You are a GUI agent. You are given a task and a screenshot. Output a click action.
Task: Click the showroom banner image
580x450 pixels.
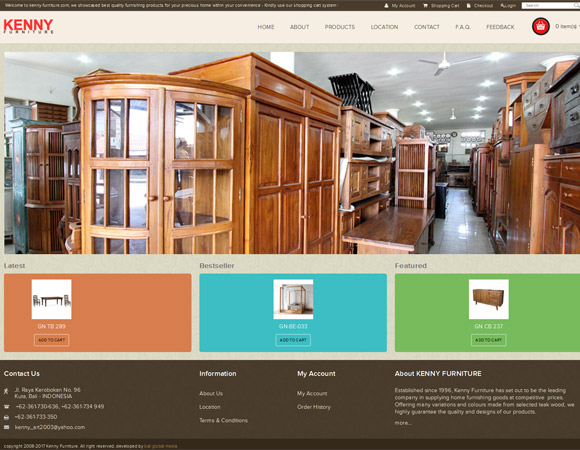tap(292, 153)
